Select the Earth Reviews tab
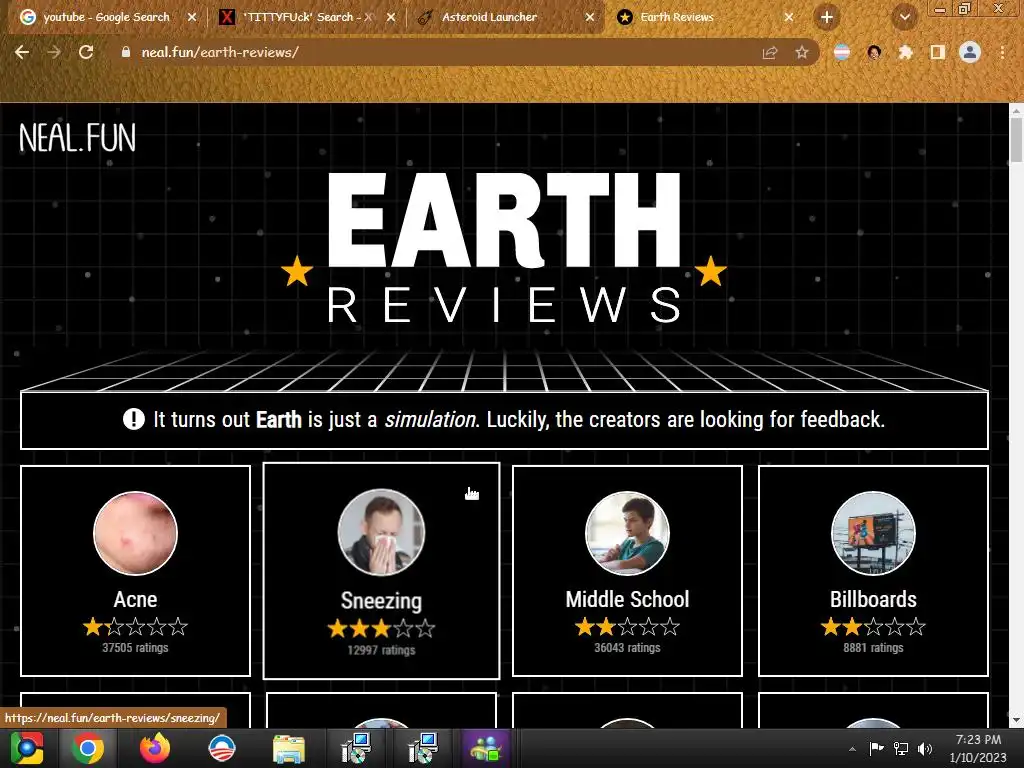This screenshot has height=768, width=1024. [677, 17]
